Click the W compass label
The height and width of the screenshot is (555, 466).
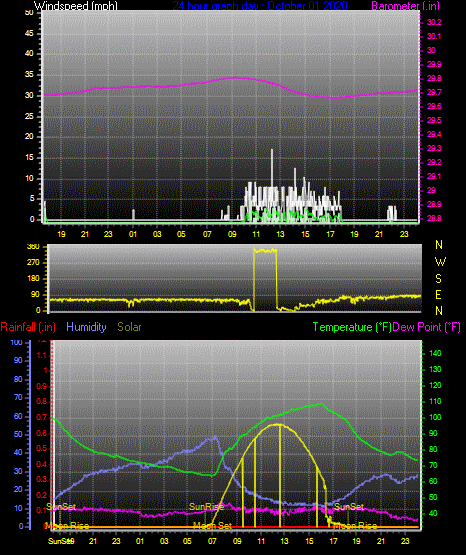click(x=440, y=262)
